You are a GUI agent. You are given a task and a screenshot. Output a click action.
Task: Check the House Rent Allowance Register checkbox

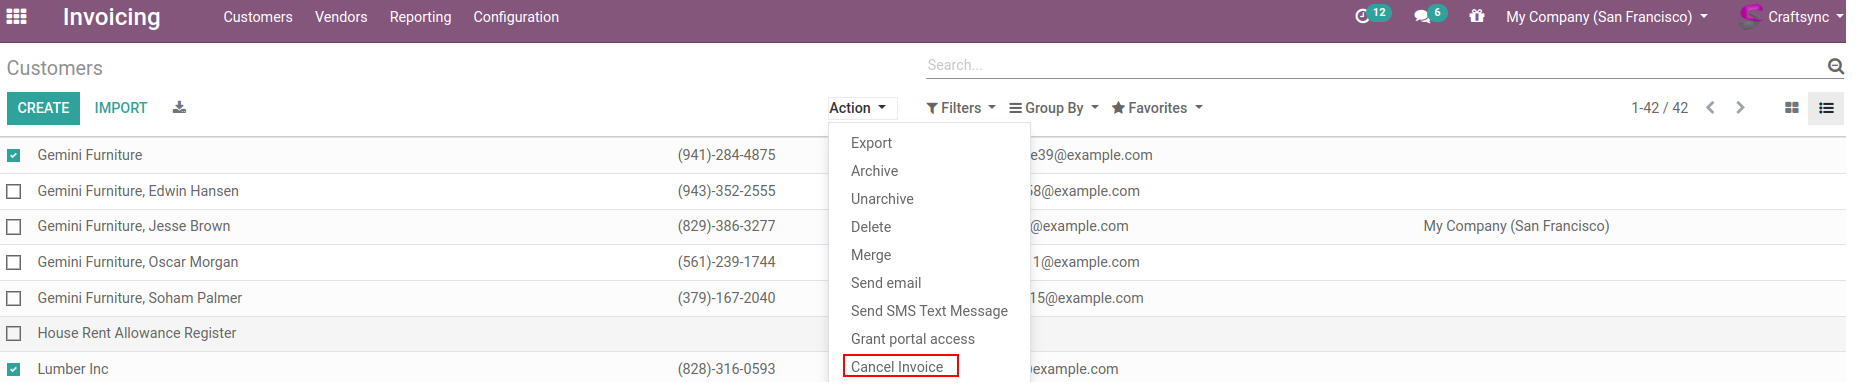[14, 334]
